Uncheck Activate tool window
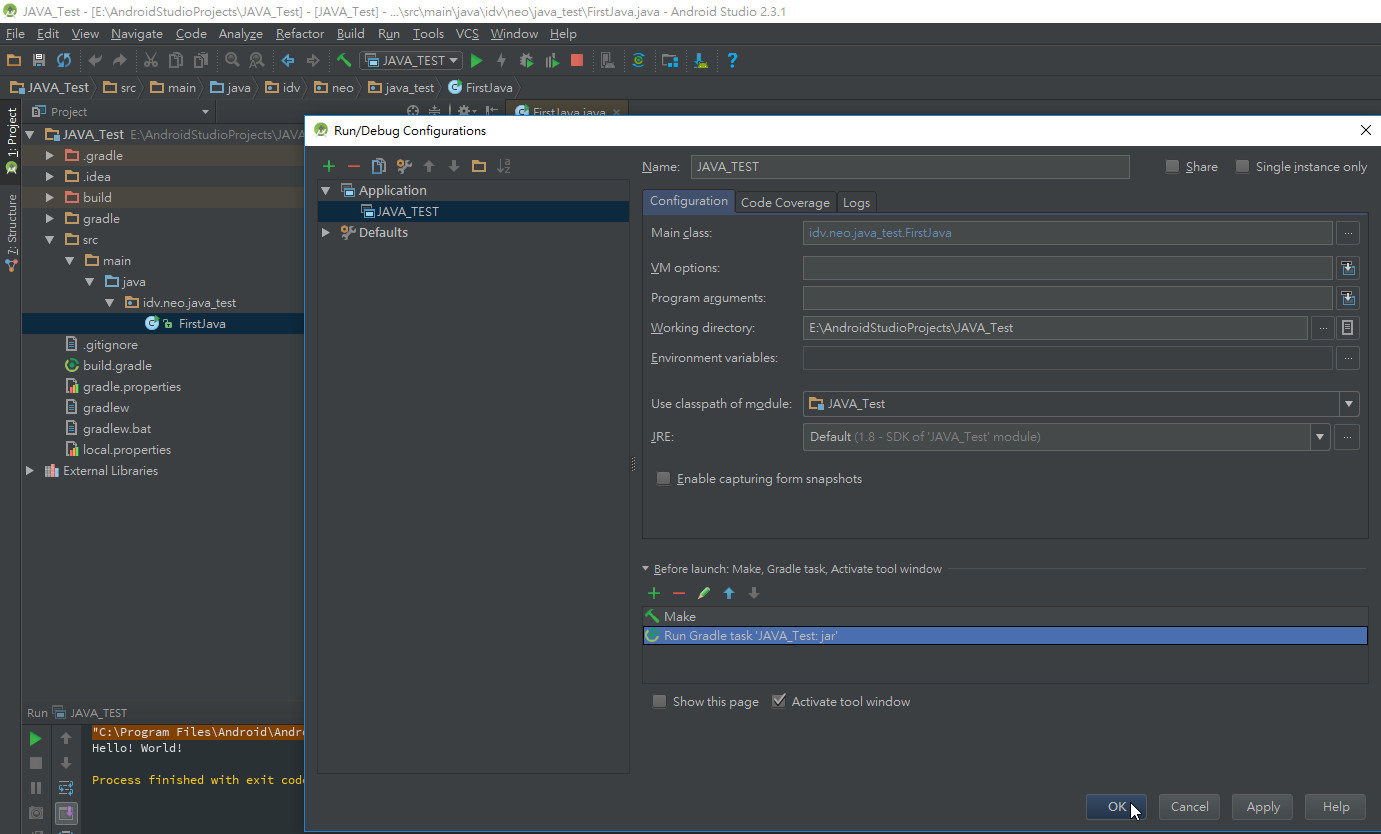This screenshot has width=1381, height=834. point(779,702)
